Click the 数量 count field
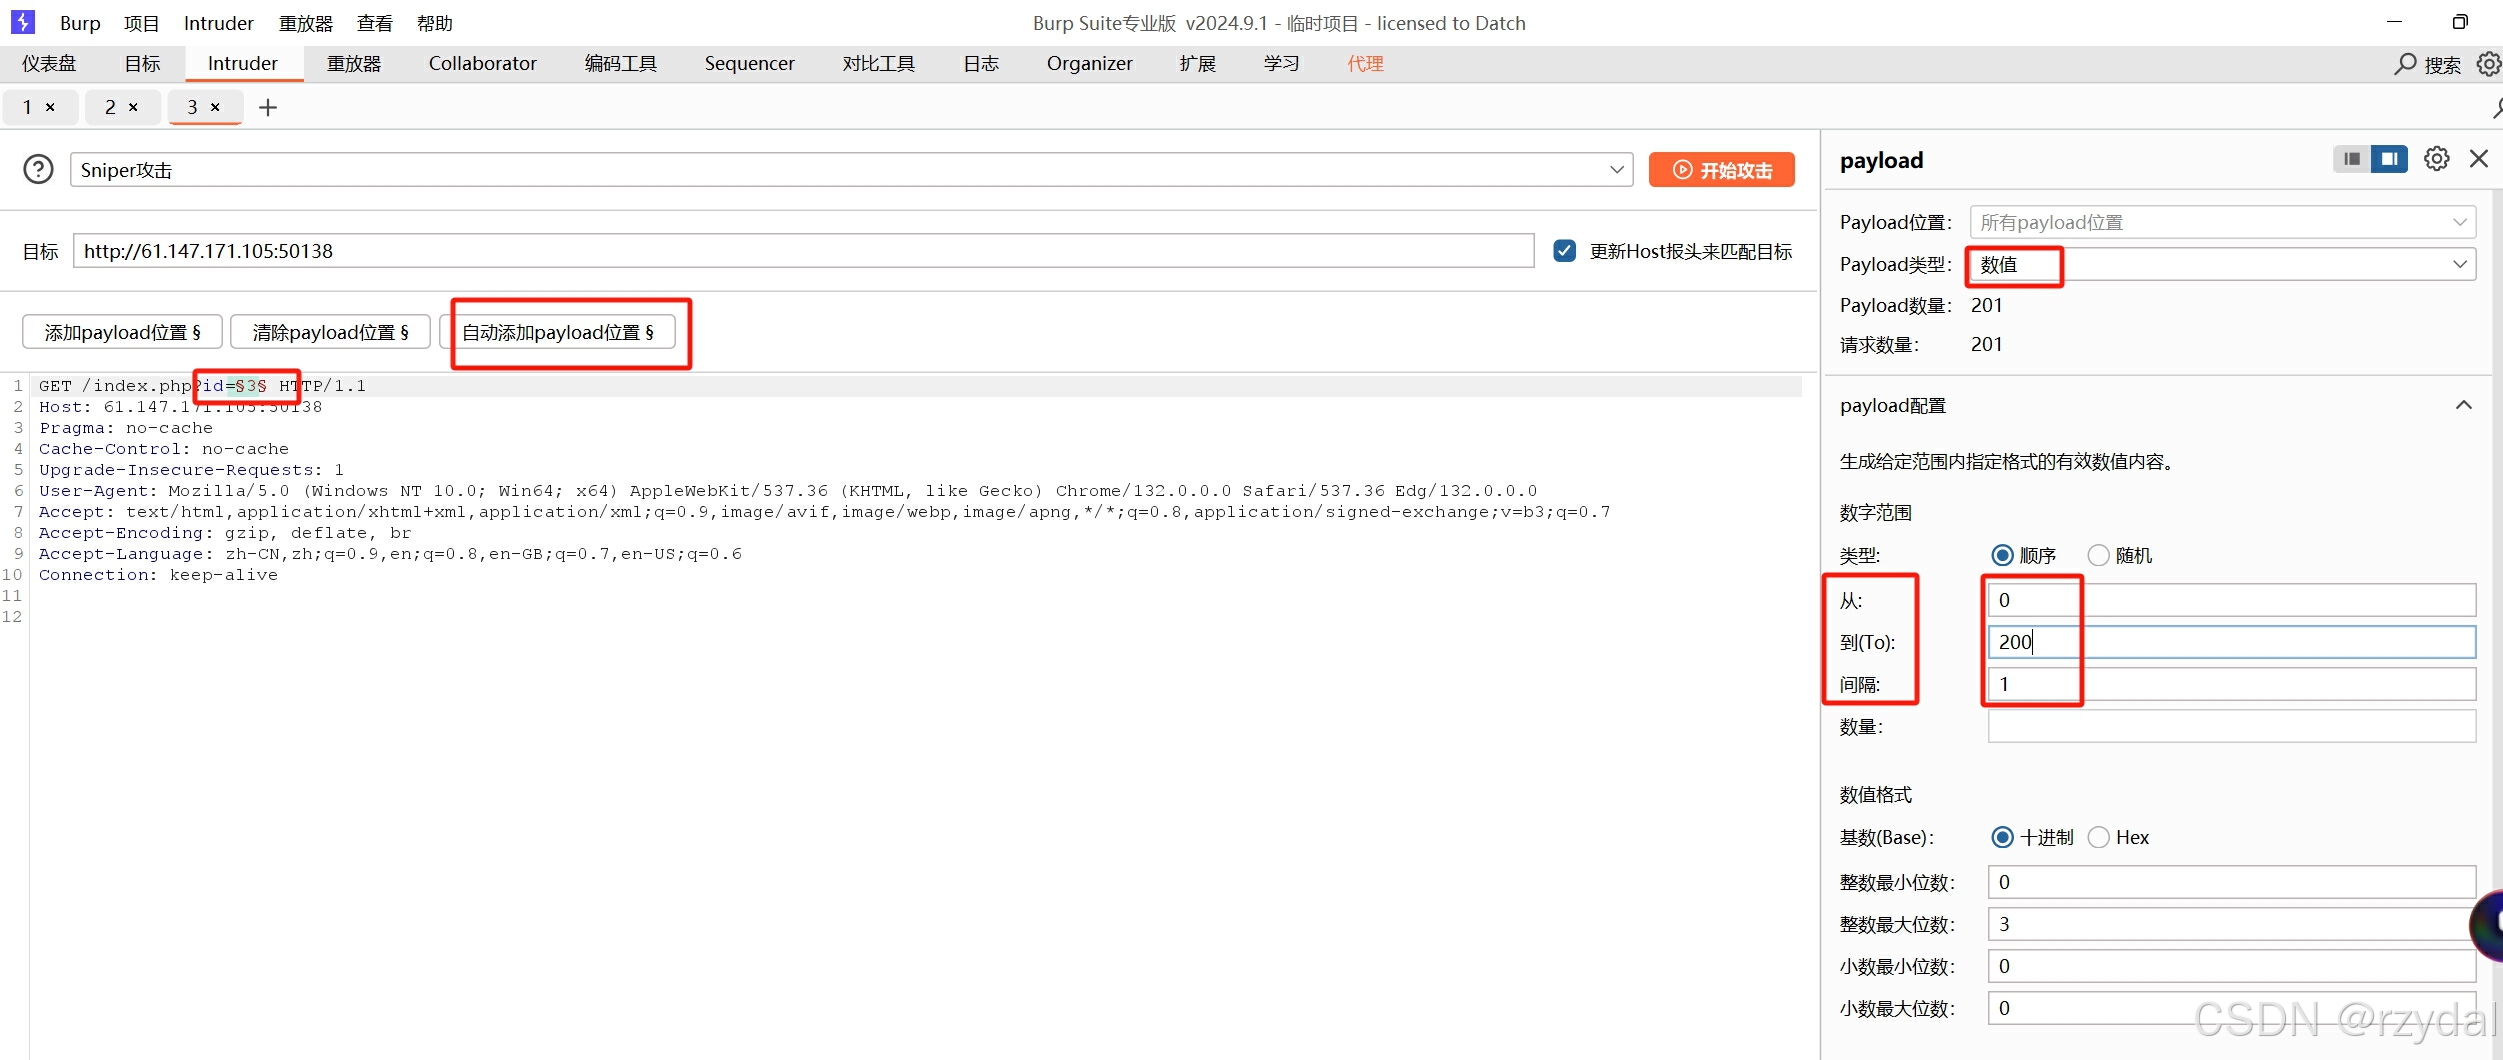 coord(2231,726)
